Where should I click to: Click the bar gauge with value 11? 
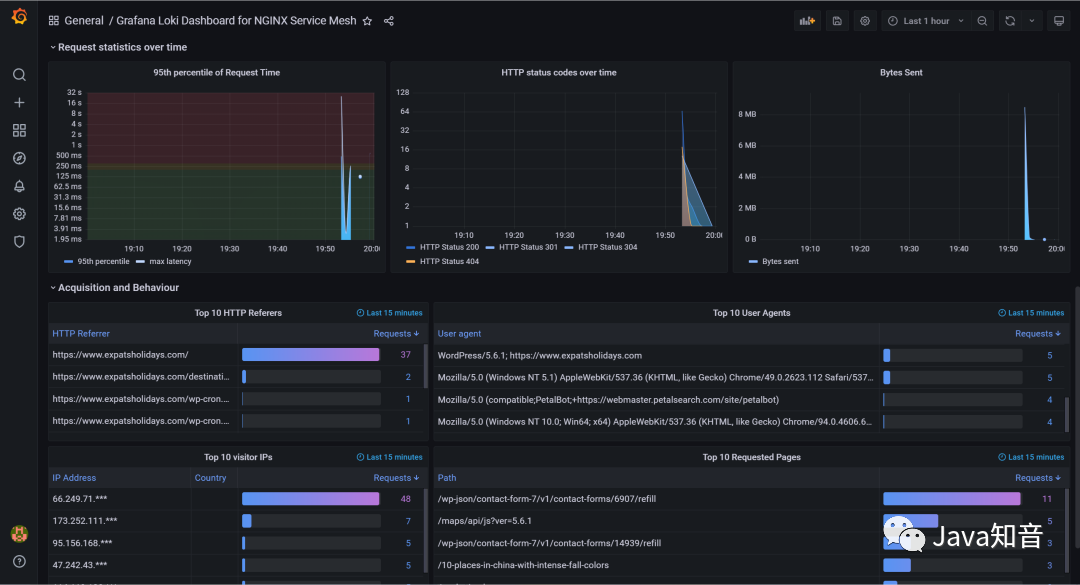952,499
